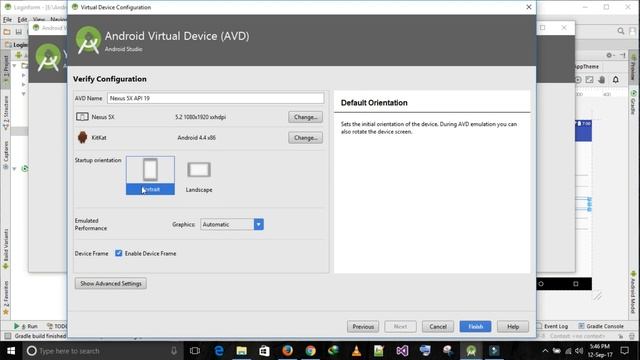Image resolution: width=640 pixels, height=360 pixels.
Task: Open the Graphics Automatic dropdown
Action: (x=232, y=224)
